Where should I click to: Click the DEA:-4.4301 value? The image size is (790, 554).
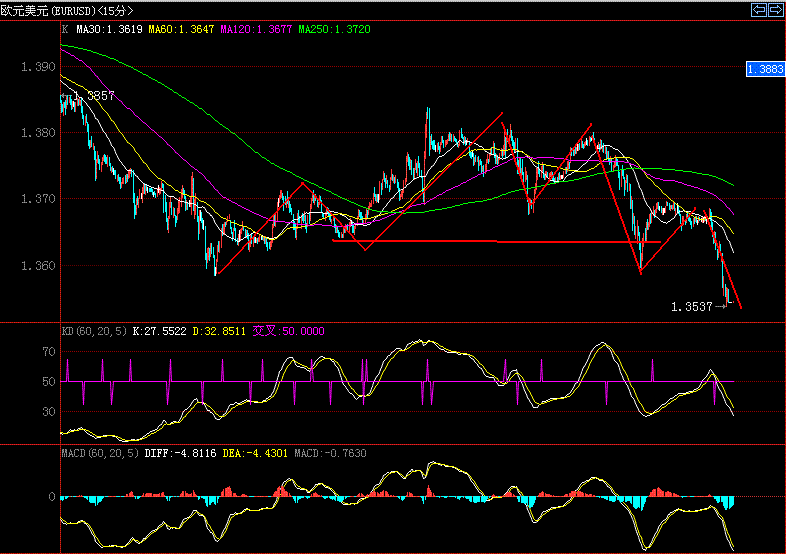point(255,453)
